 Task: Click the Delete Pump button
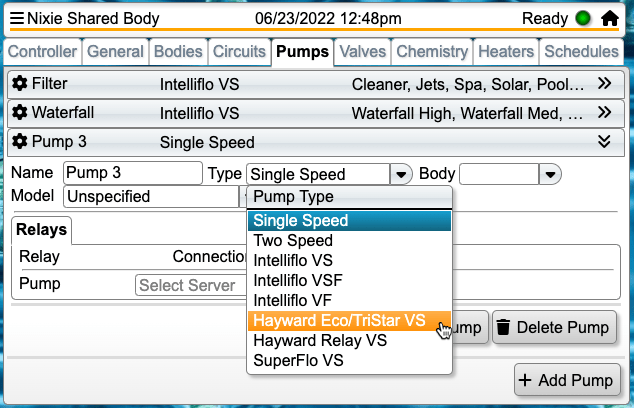point(554,327)
